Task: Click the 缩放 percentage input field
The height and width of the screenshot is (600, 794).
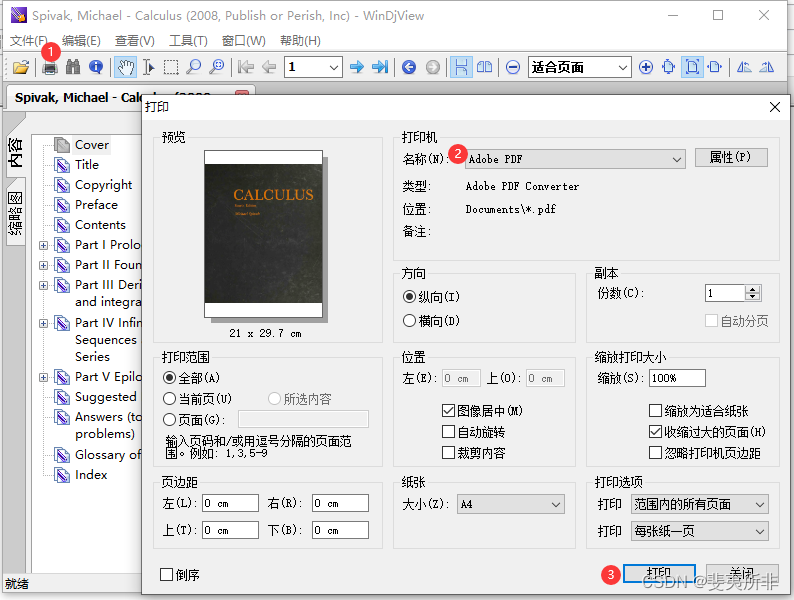Action: coord(678,378)
